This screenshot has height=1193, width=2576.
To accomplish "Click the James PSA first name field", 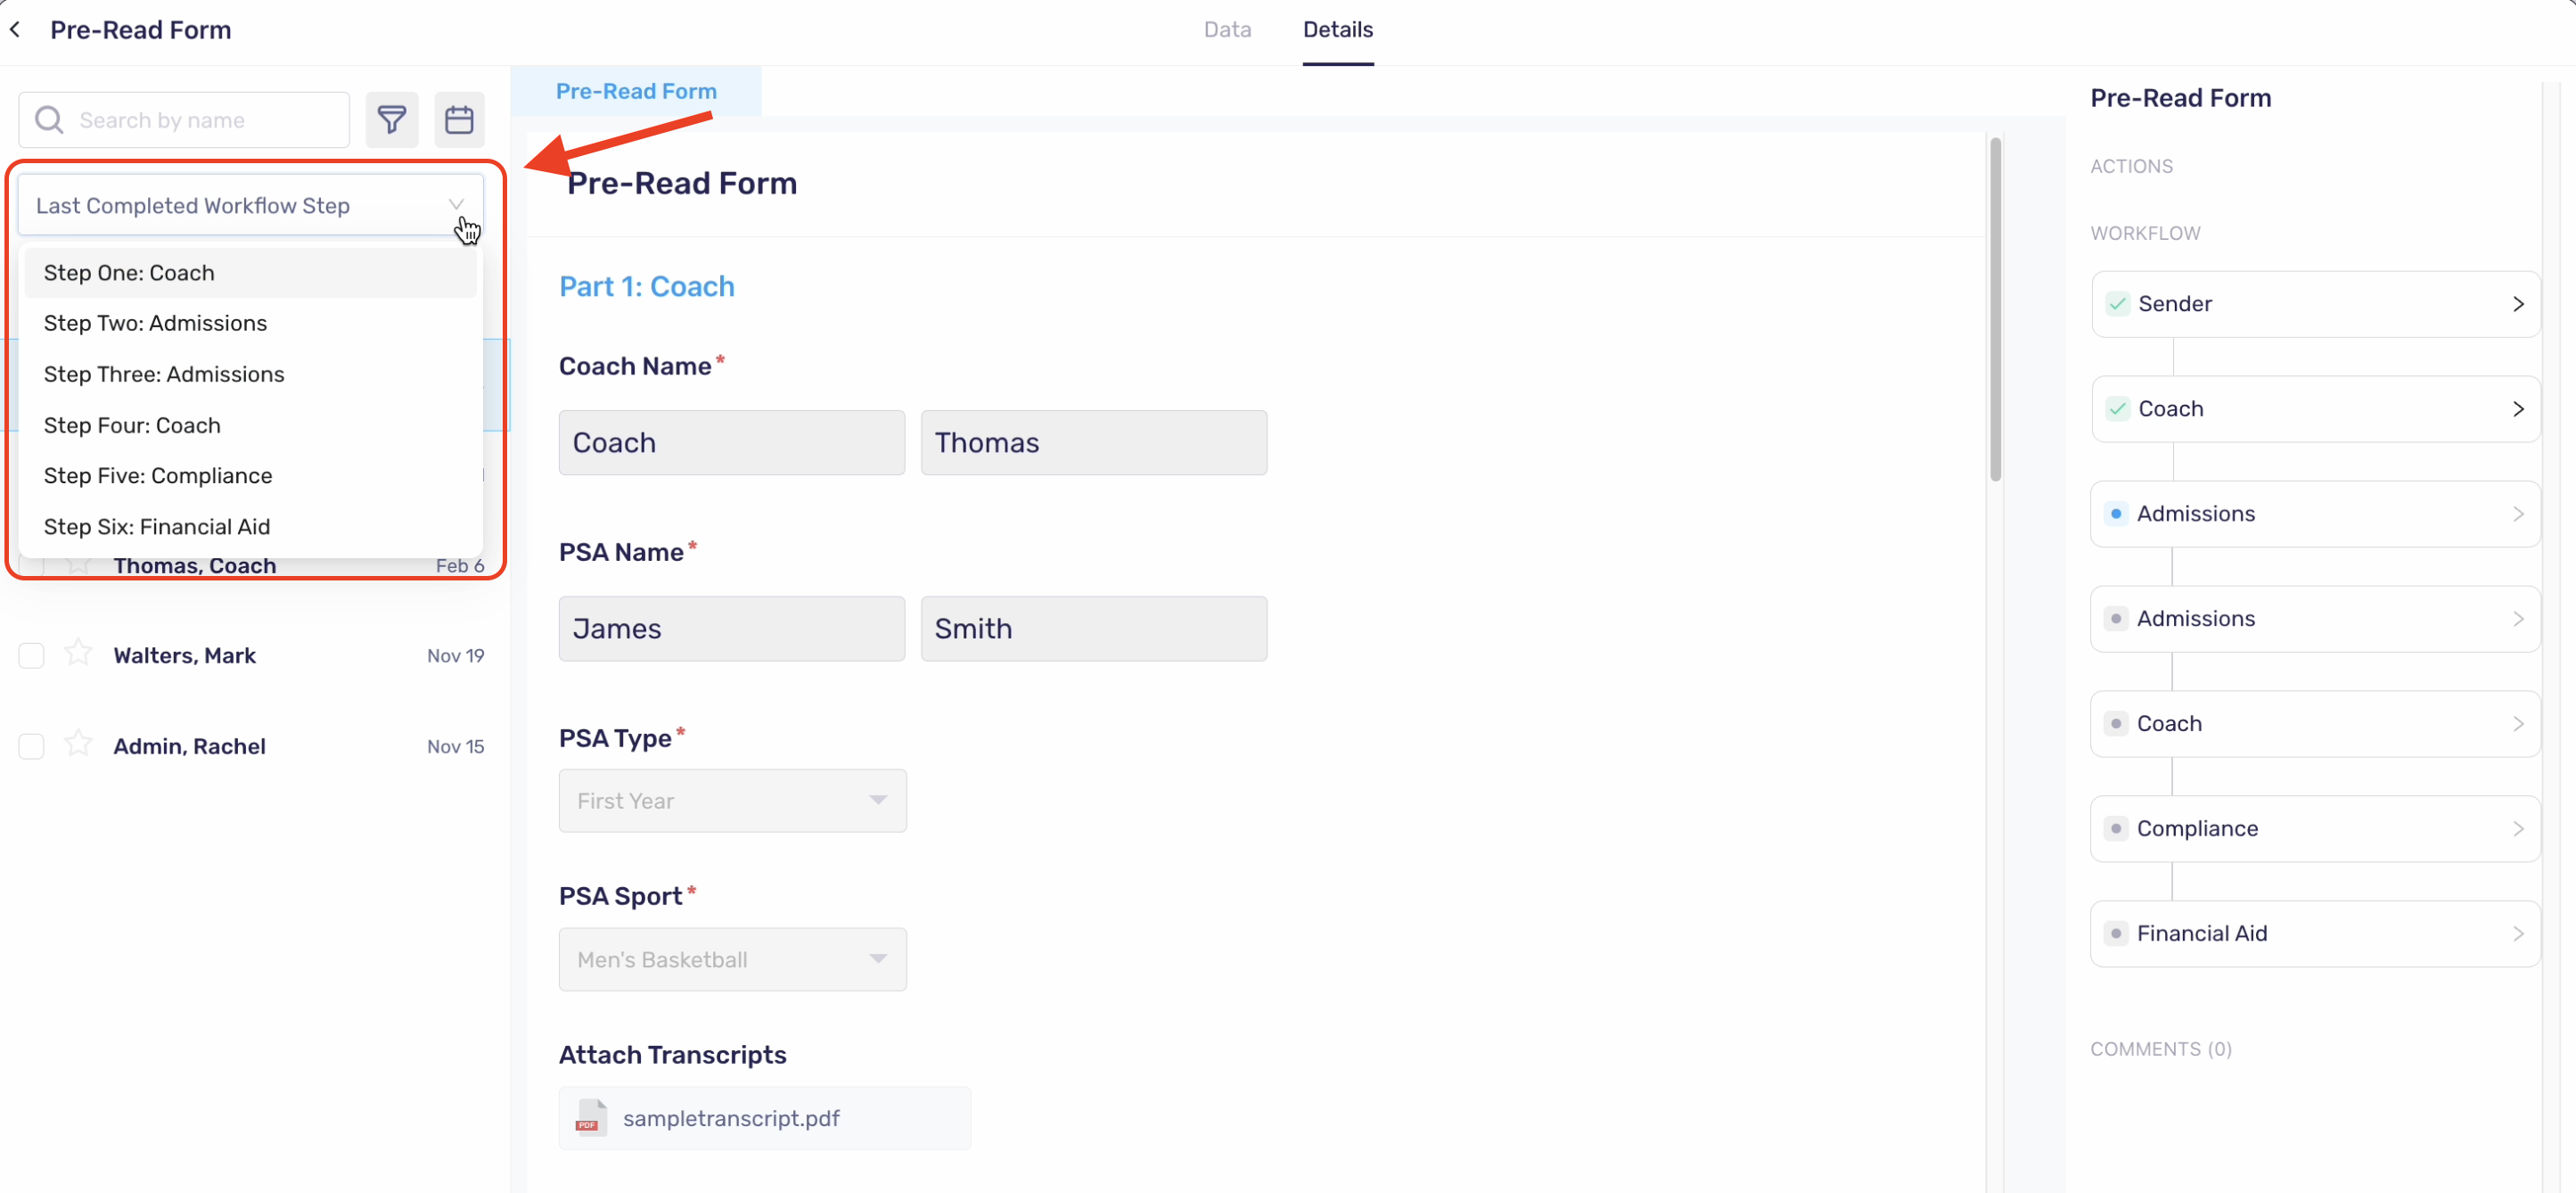I will click(731, 628).
